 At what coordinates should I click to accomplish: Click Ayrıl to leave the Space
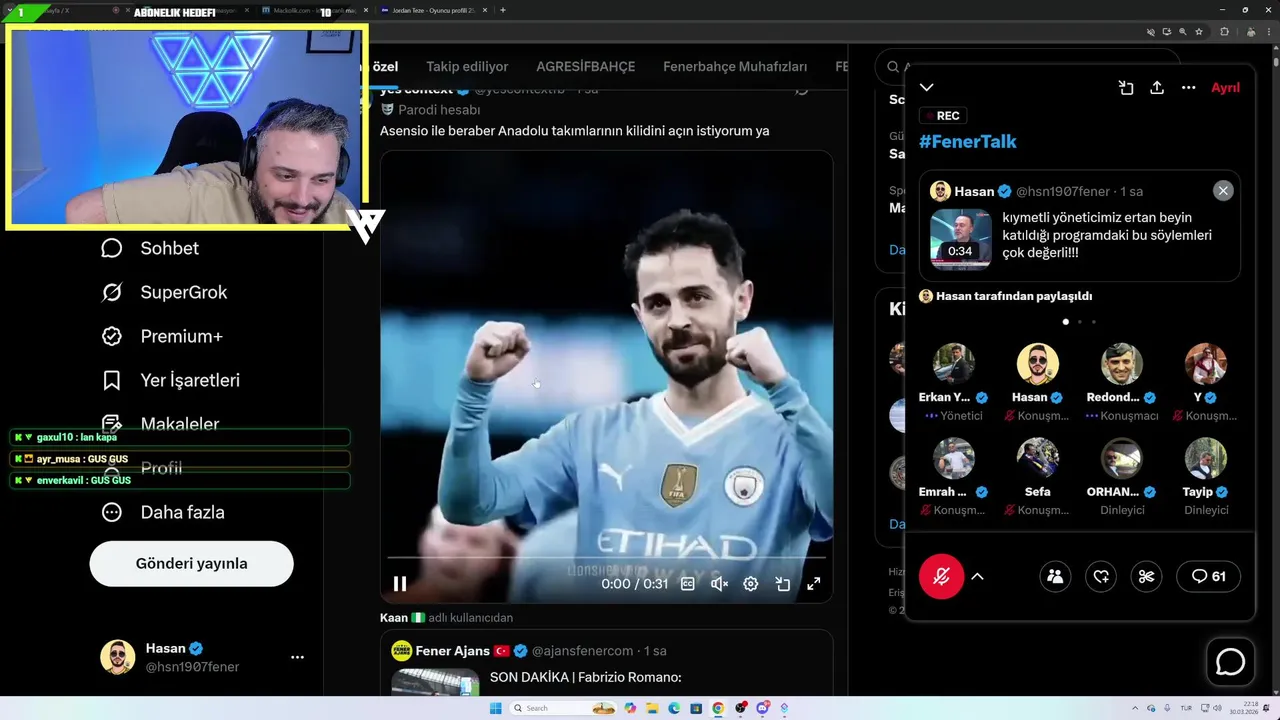(x=1225, y=88)
